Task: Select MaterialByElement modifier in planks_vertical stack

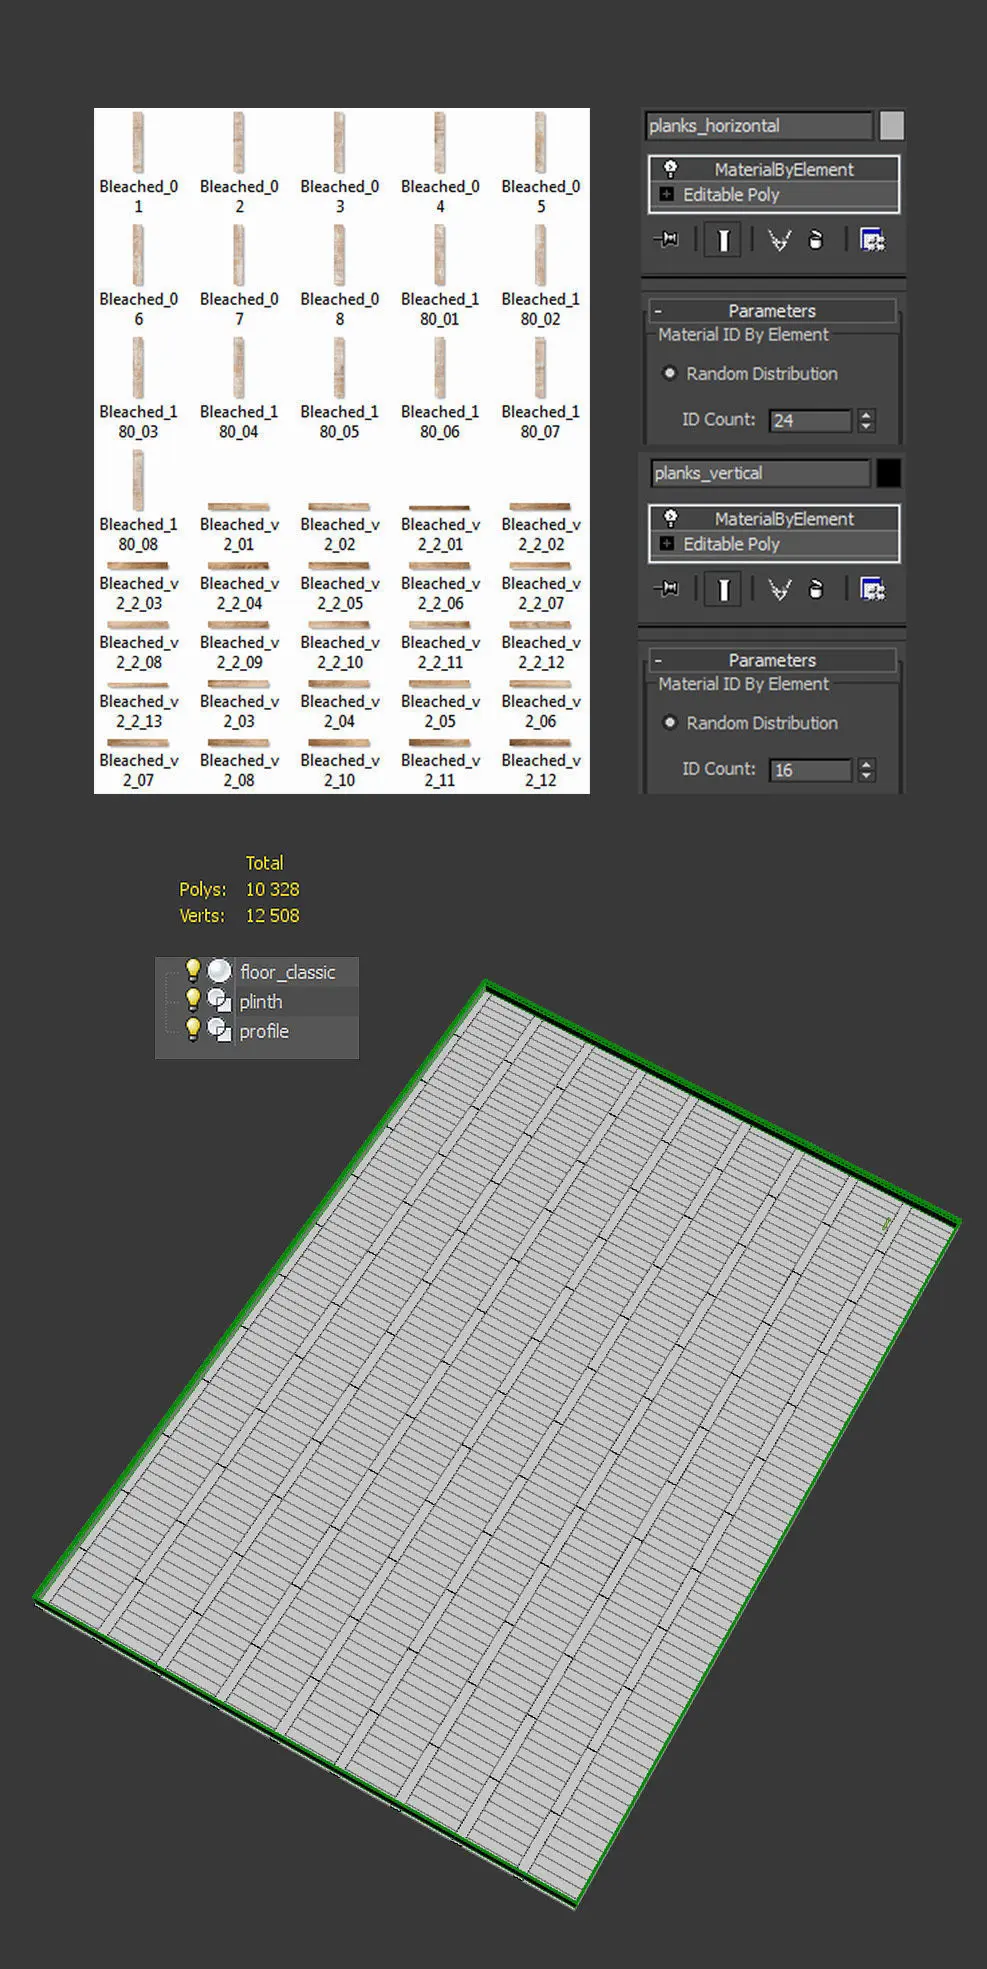Action: click(x=774, y=518)
